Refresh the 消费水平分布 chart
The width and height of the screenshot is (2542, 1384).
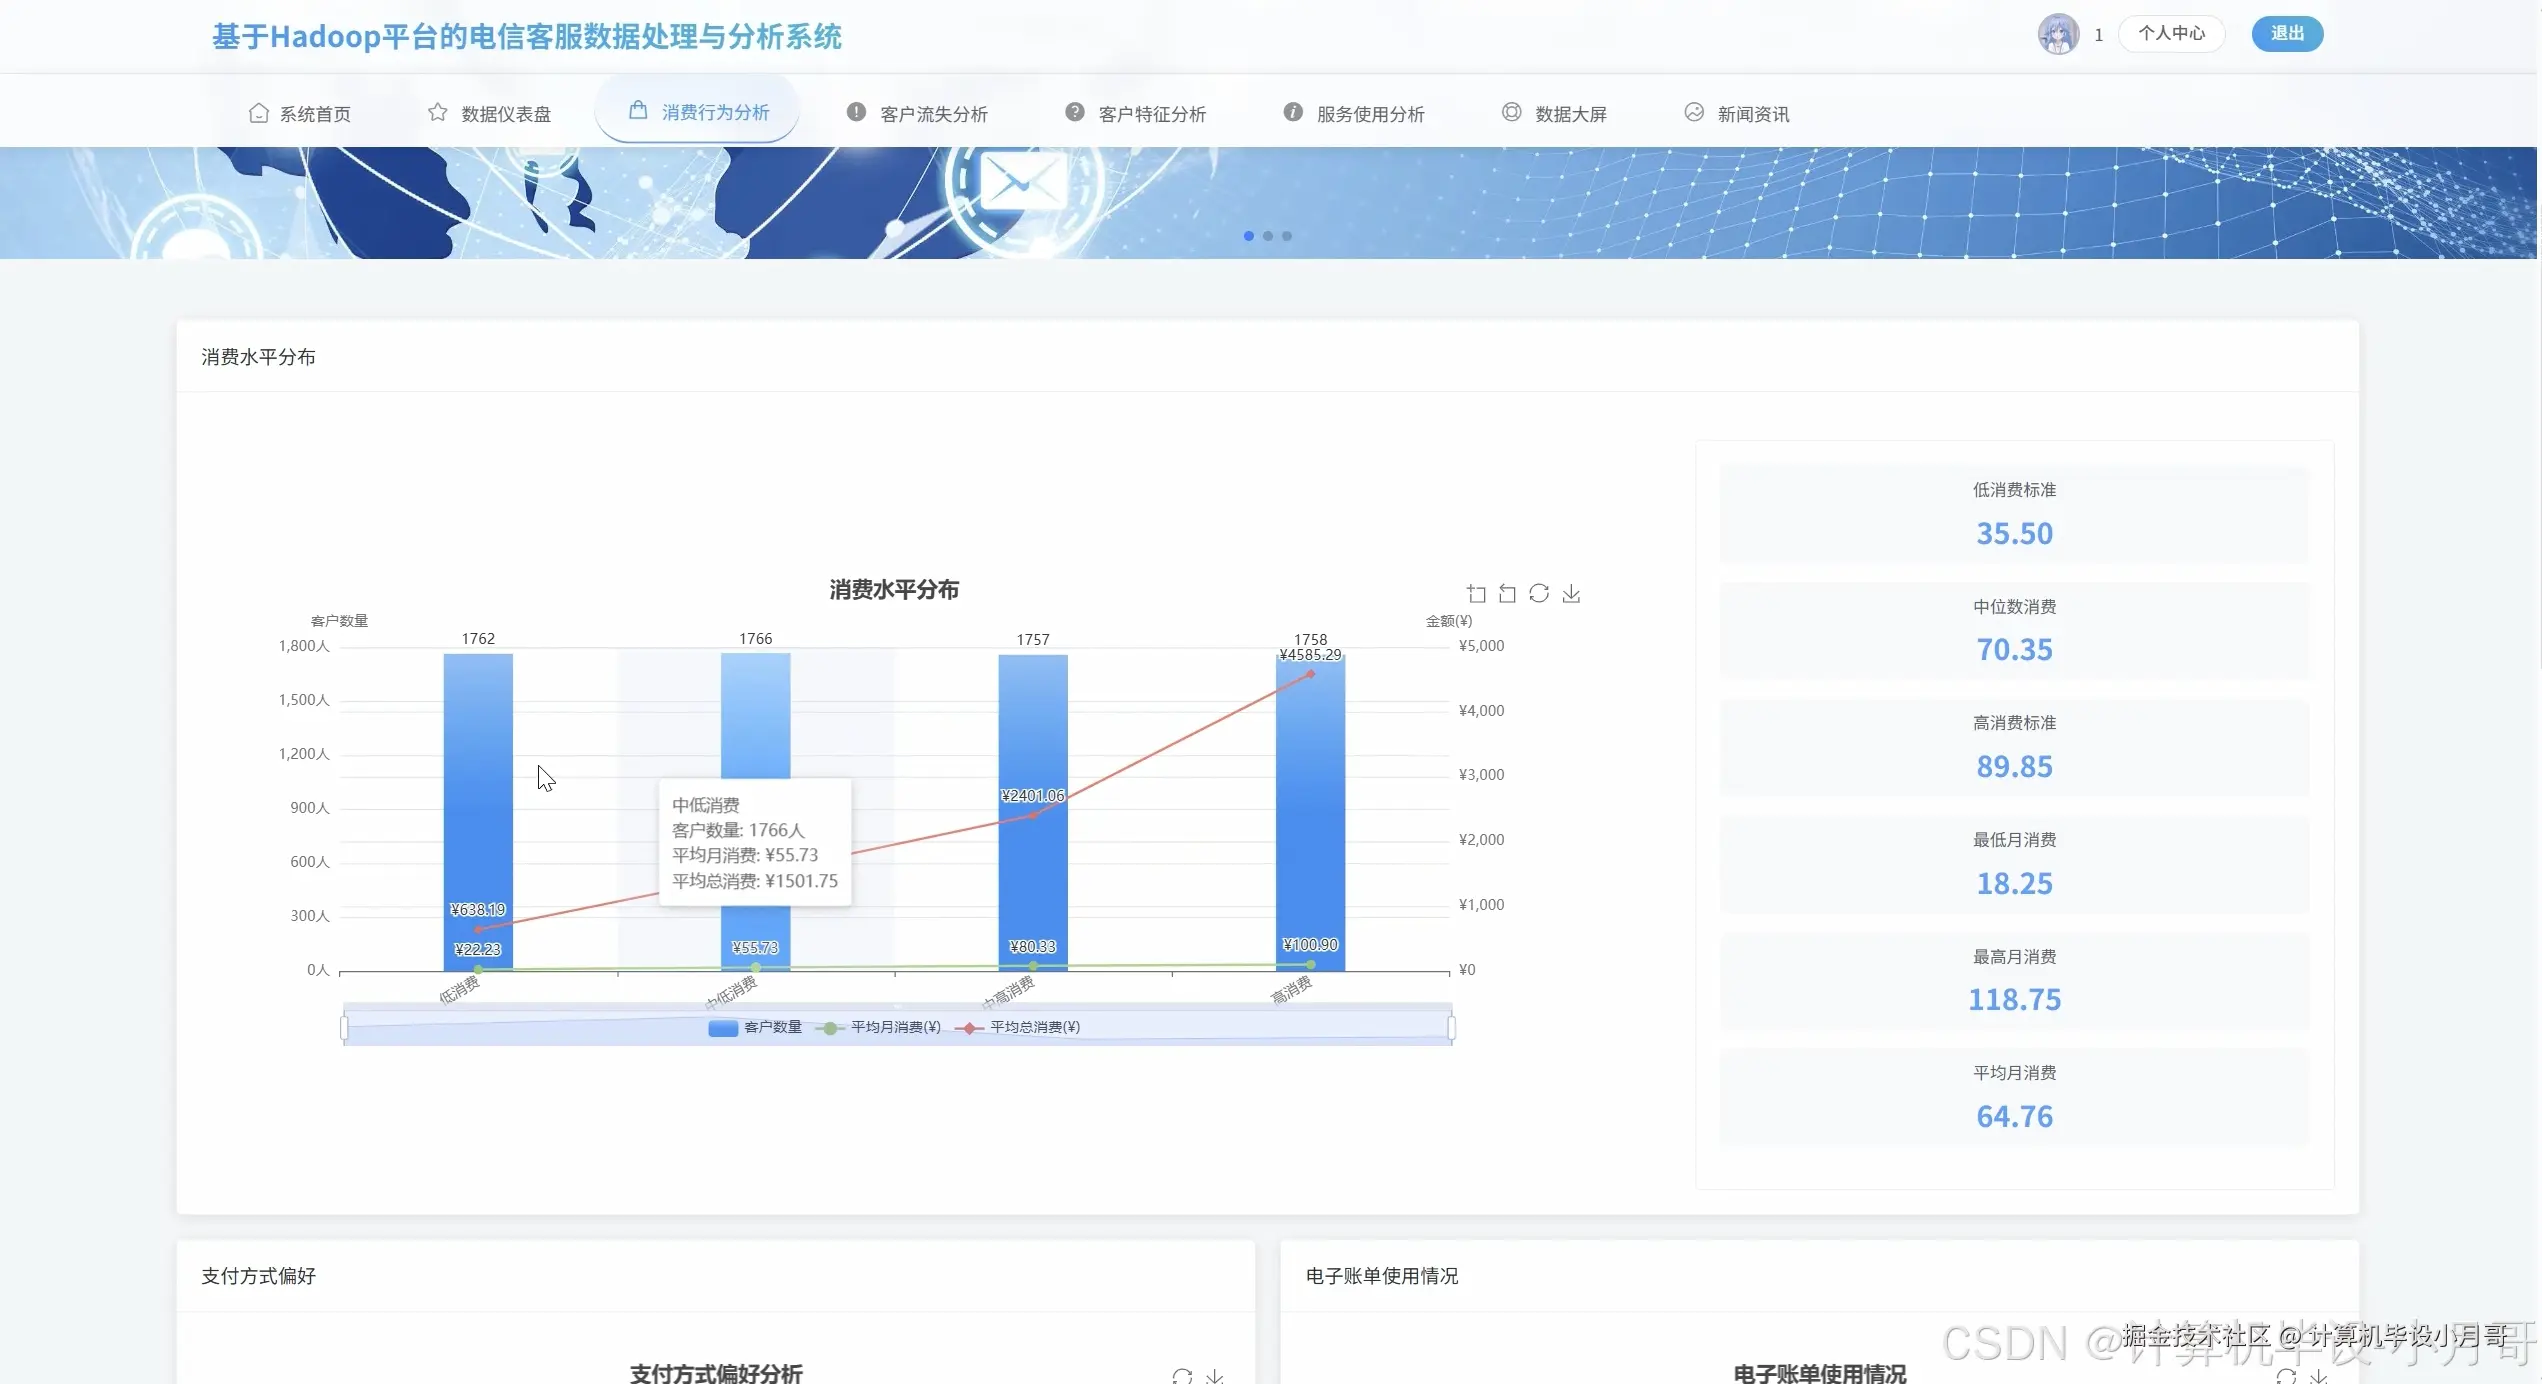pyautogui.click(x=1538, y=593)
